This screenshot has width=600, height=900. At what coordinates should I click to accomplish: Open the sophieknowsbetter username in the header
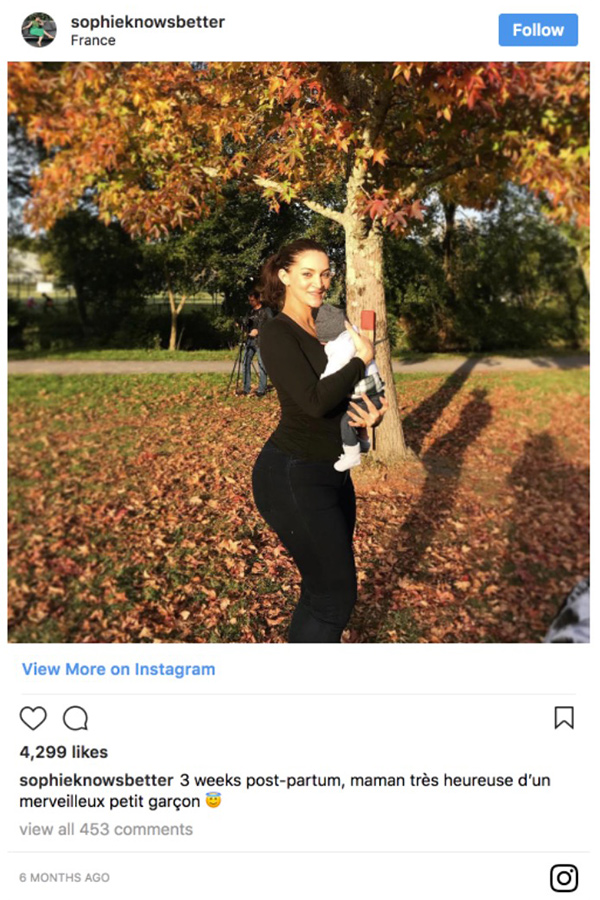click(148, 22)
